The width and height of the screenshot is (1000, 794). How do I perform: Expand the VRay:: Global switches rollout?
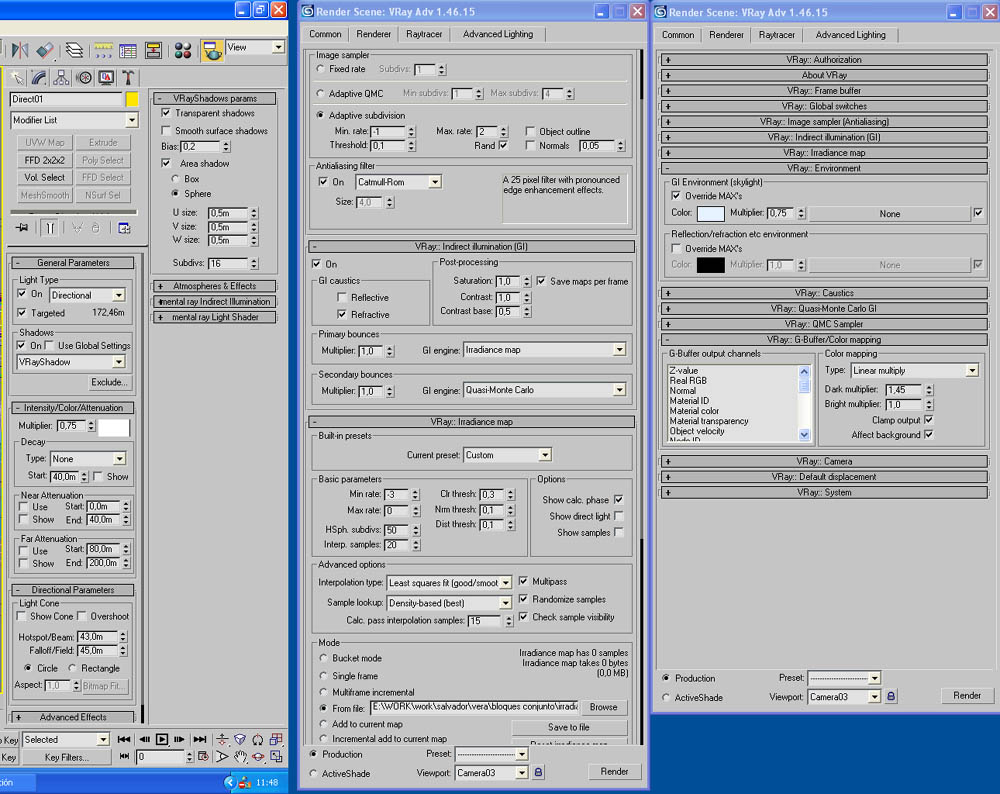(x=824, y=106)
